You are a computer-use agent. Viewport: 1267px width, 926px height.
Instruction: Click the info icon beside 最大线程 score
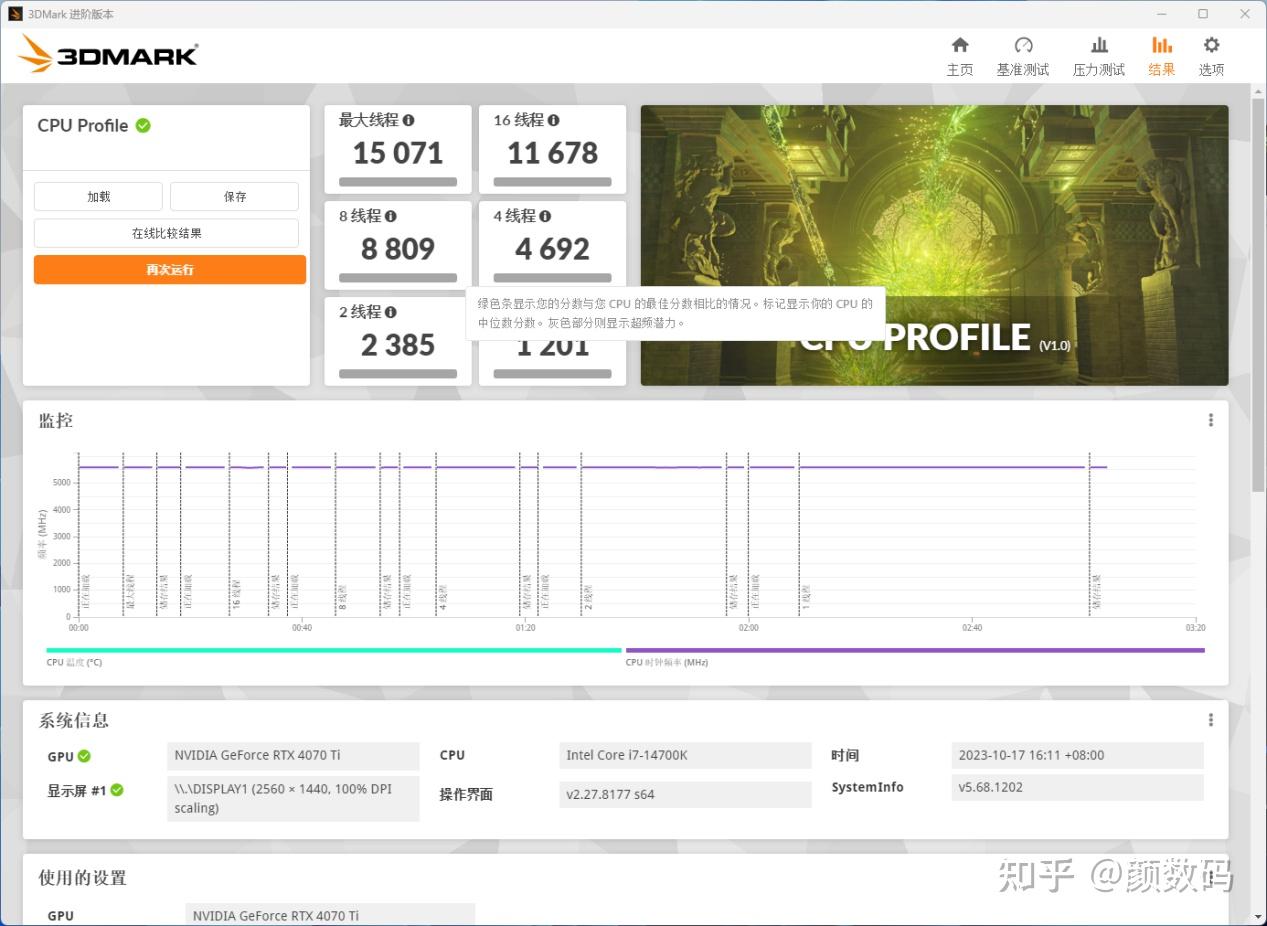[x=411, y=120]
